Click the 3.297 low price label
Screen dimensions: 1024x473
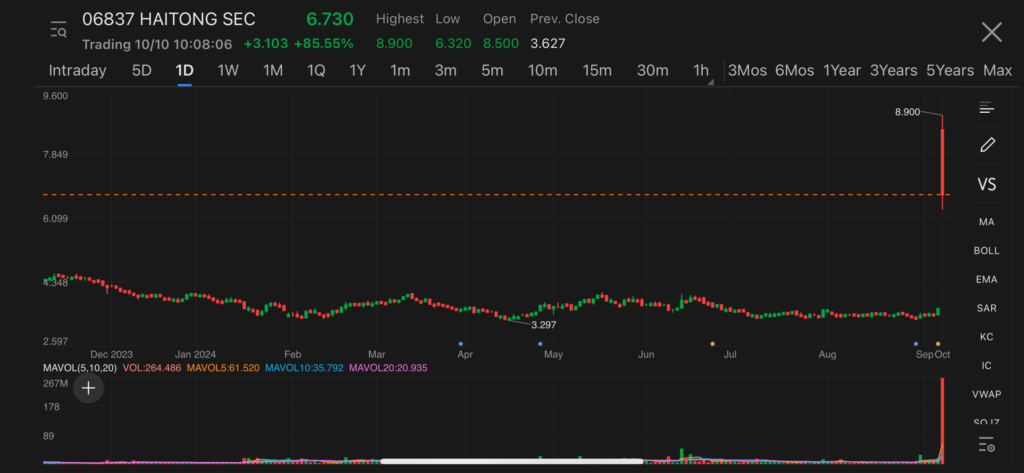[x=543, y=325]
